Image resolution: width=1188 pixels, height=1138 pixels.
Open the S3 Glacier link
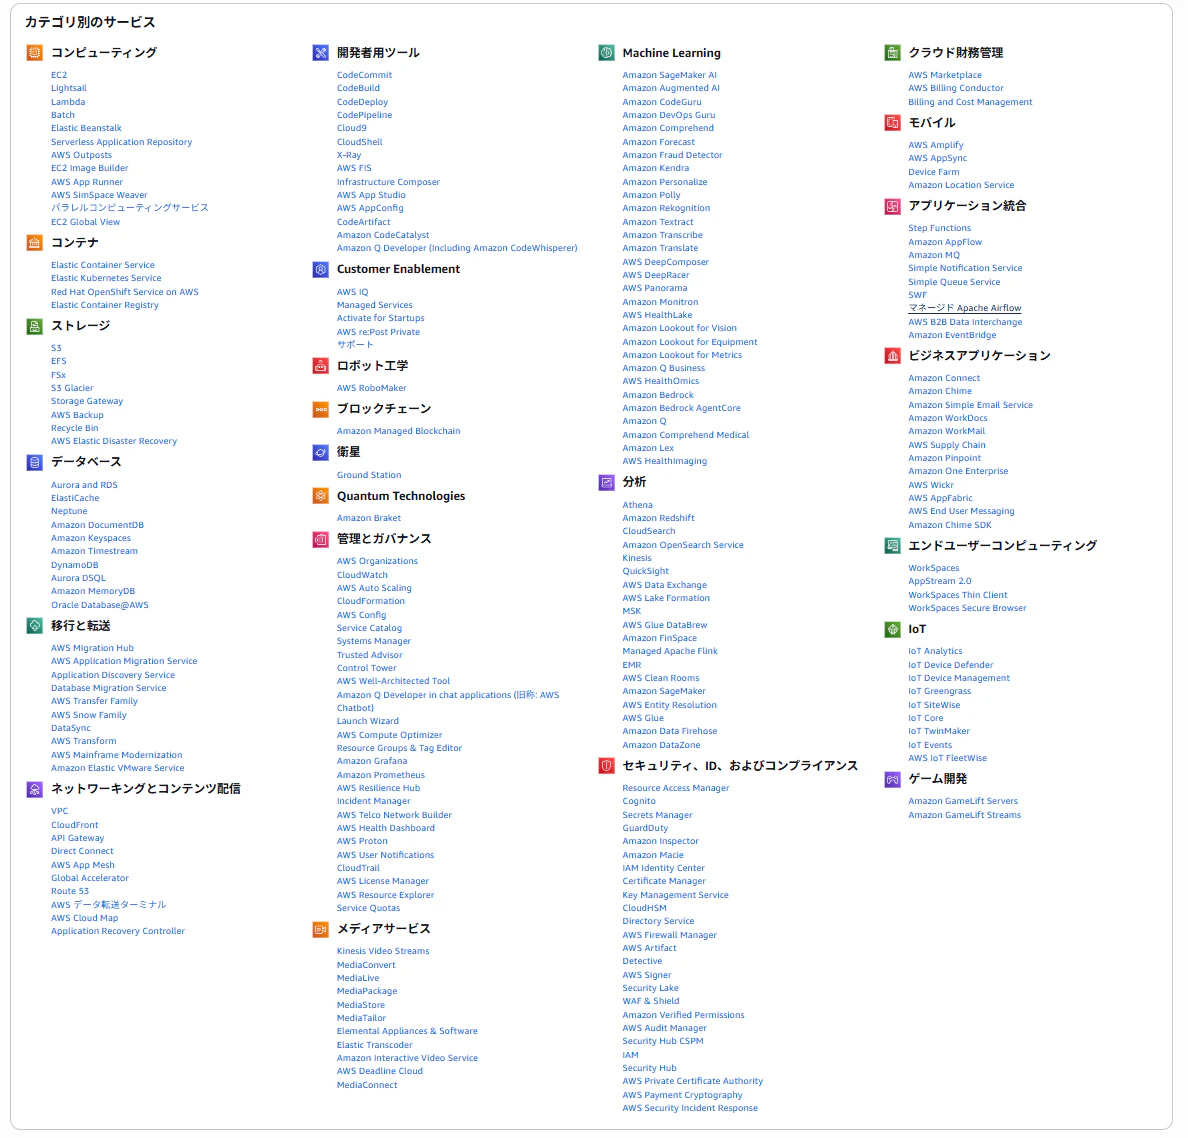coord(72,388)
